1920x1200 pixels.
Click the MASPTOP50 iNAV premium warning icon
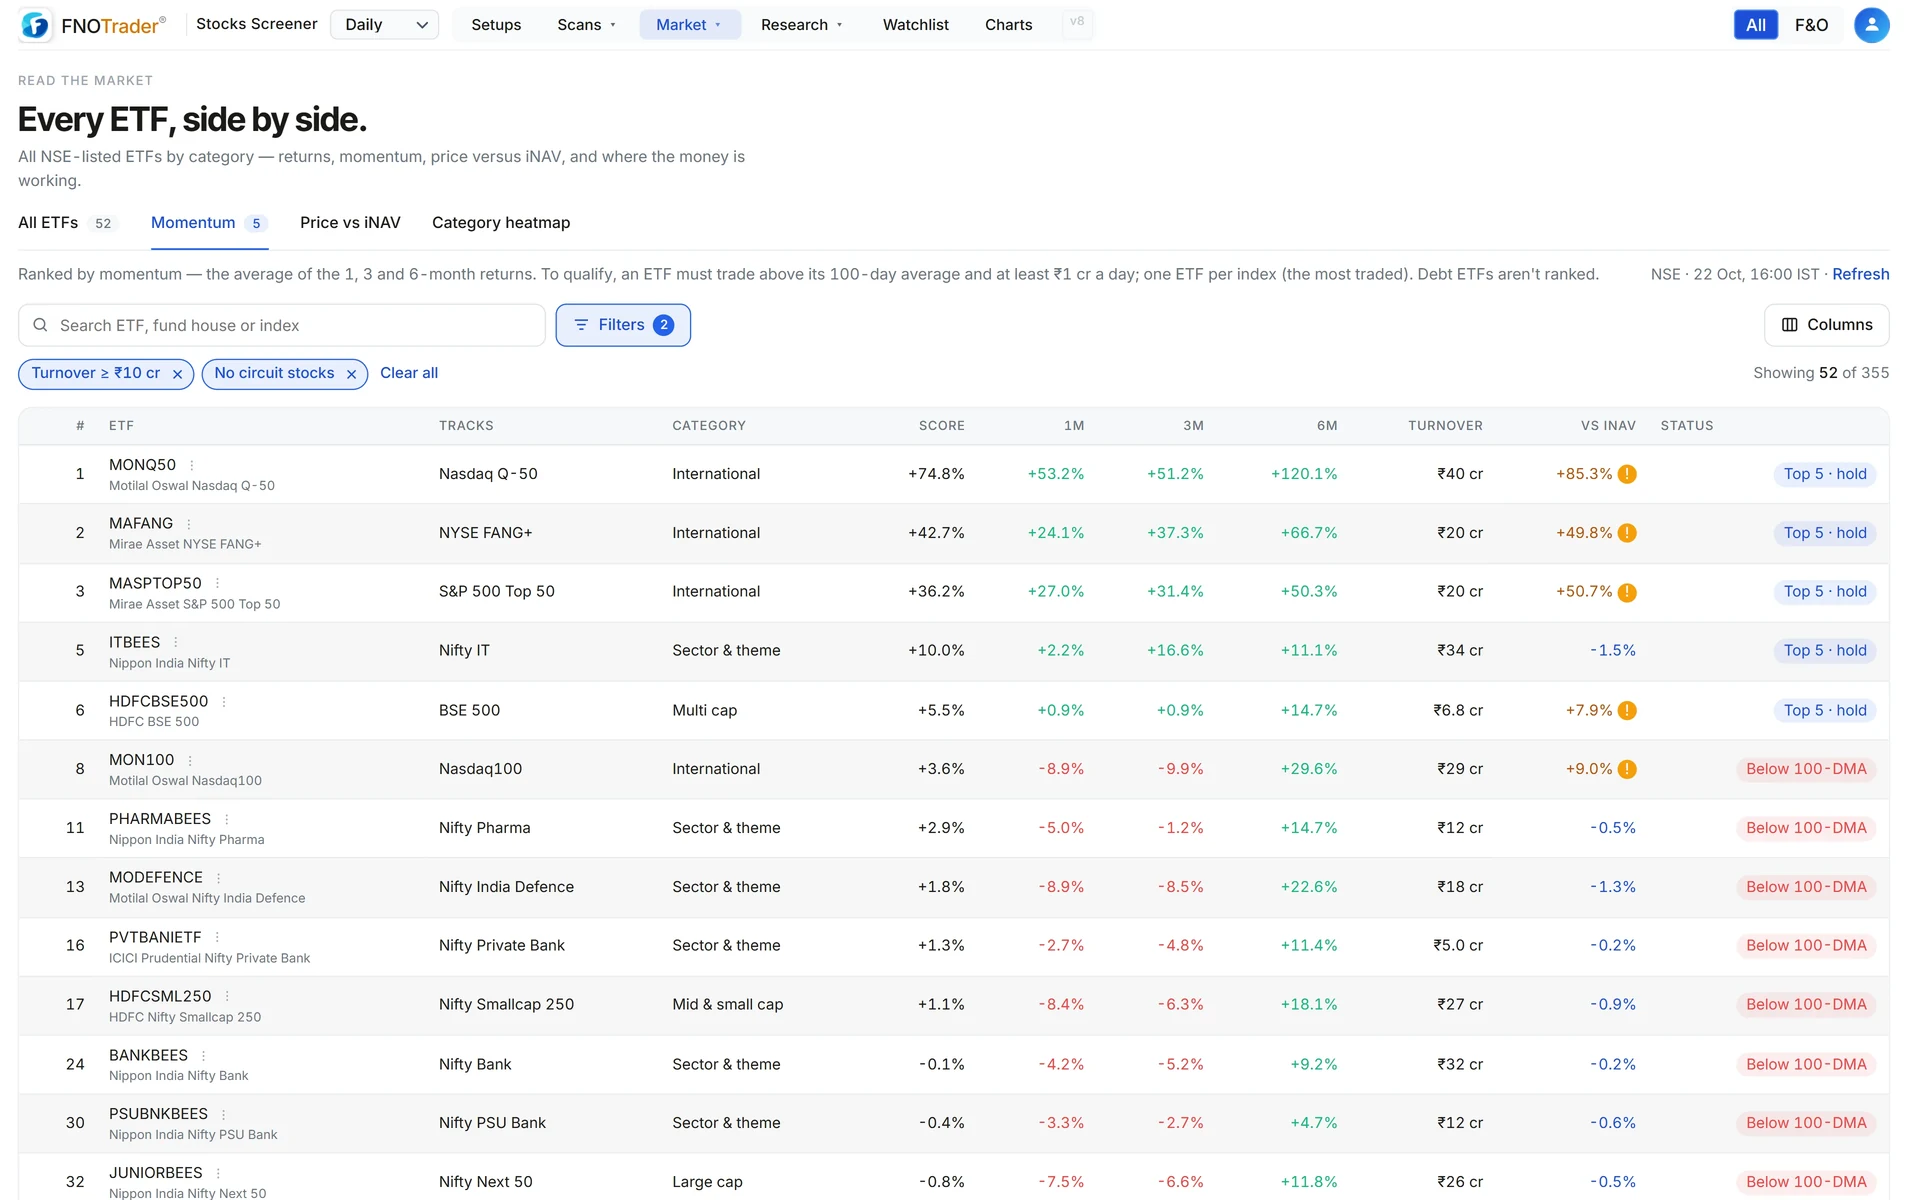[x=1627, y=592]
